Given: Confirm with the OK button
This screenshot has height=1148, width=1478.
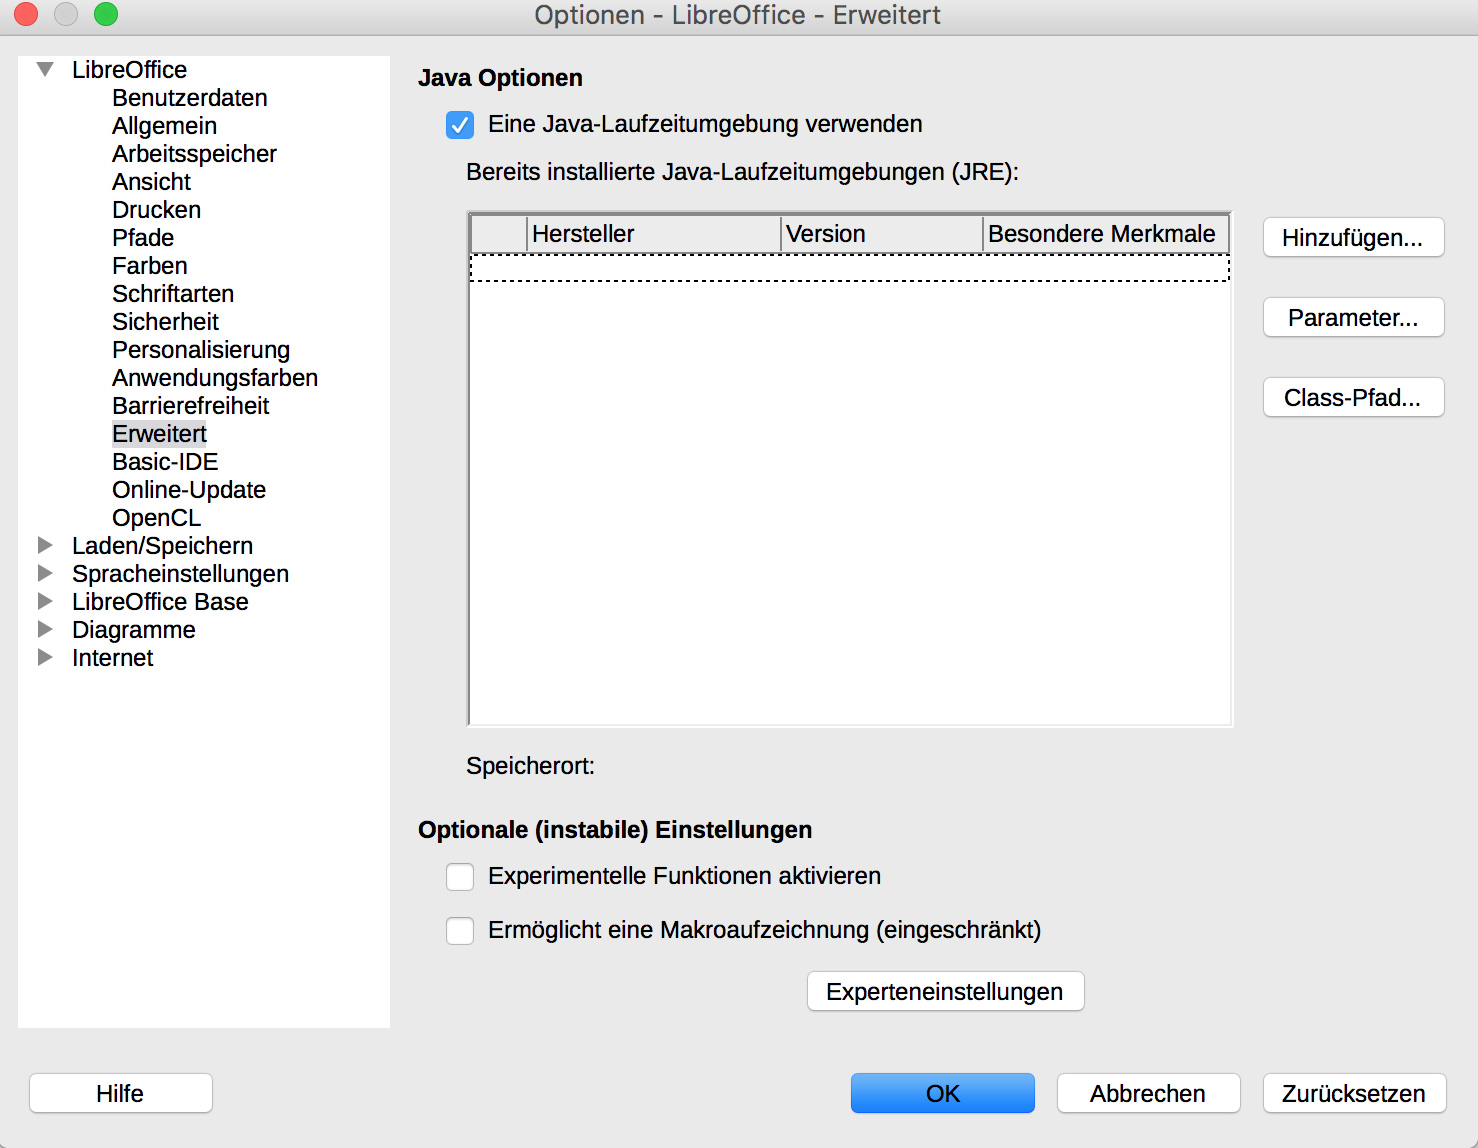Looking at the screenshot, I should click(943, 1093).
